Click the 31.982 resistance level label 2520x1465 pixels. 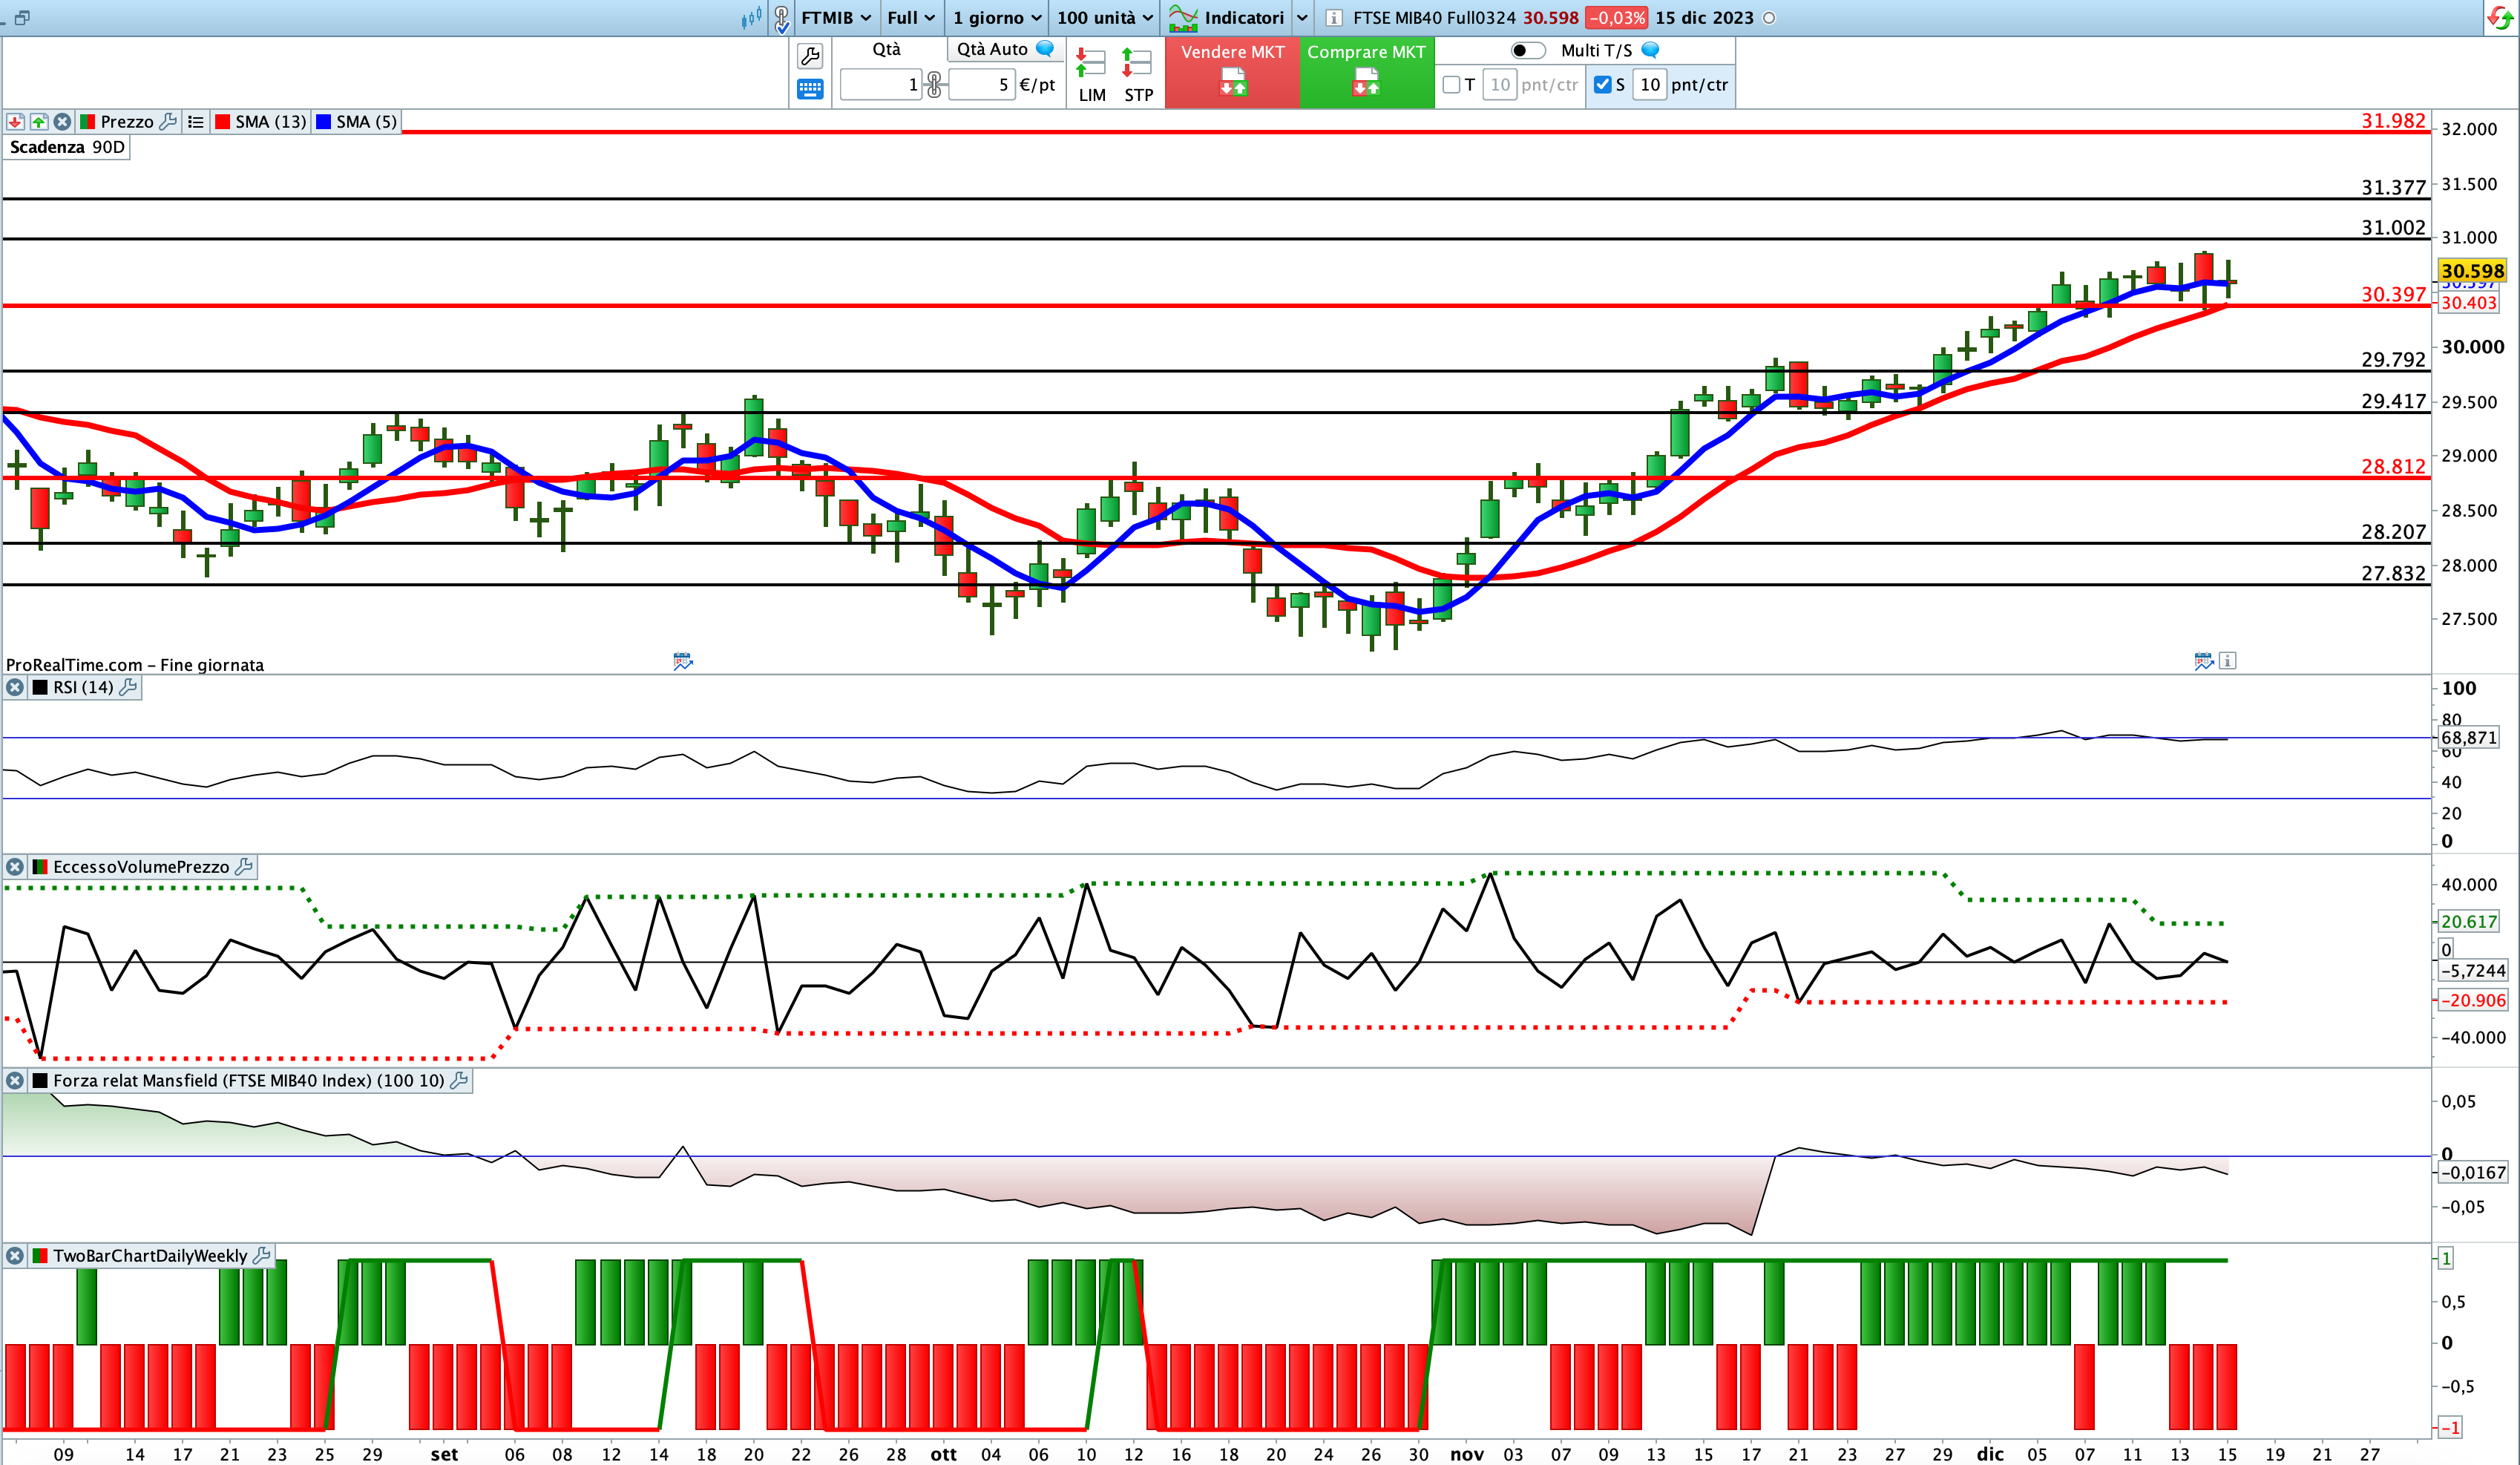click(2393, 121)
